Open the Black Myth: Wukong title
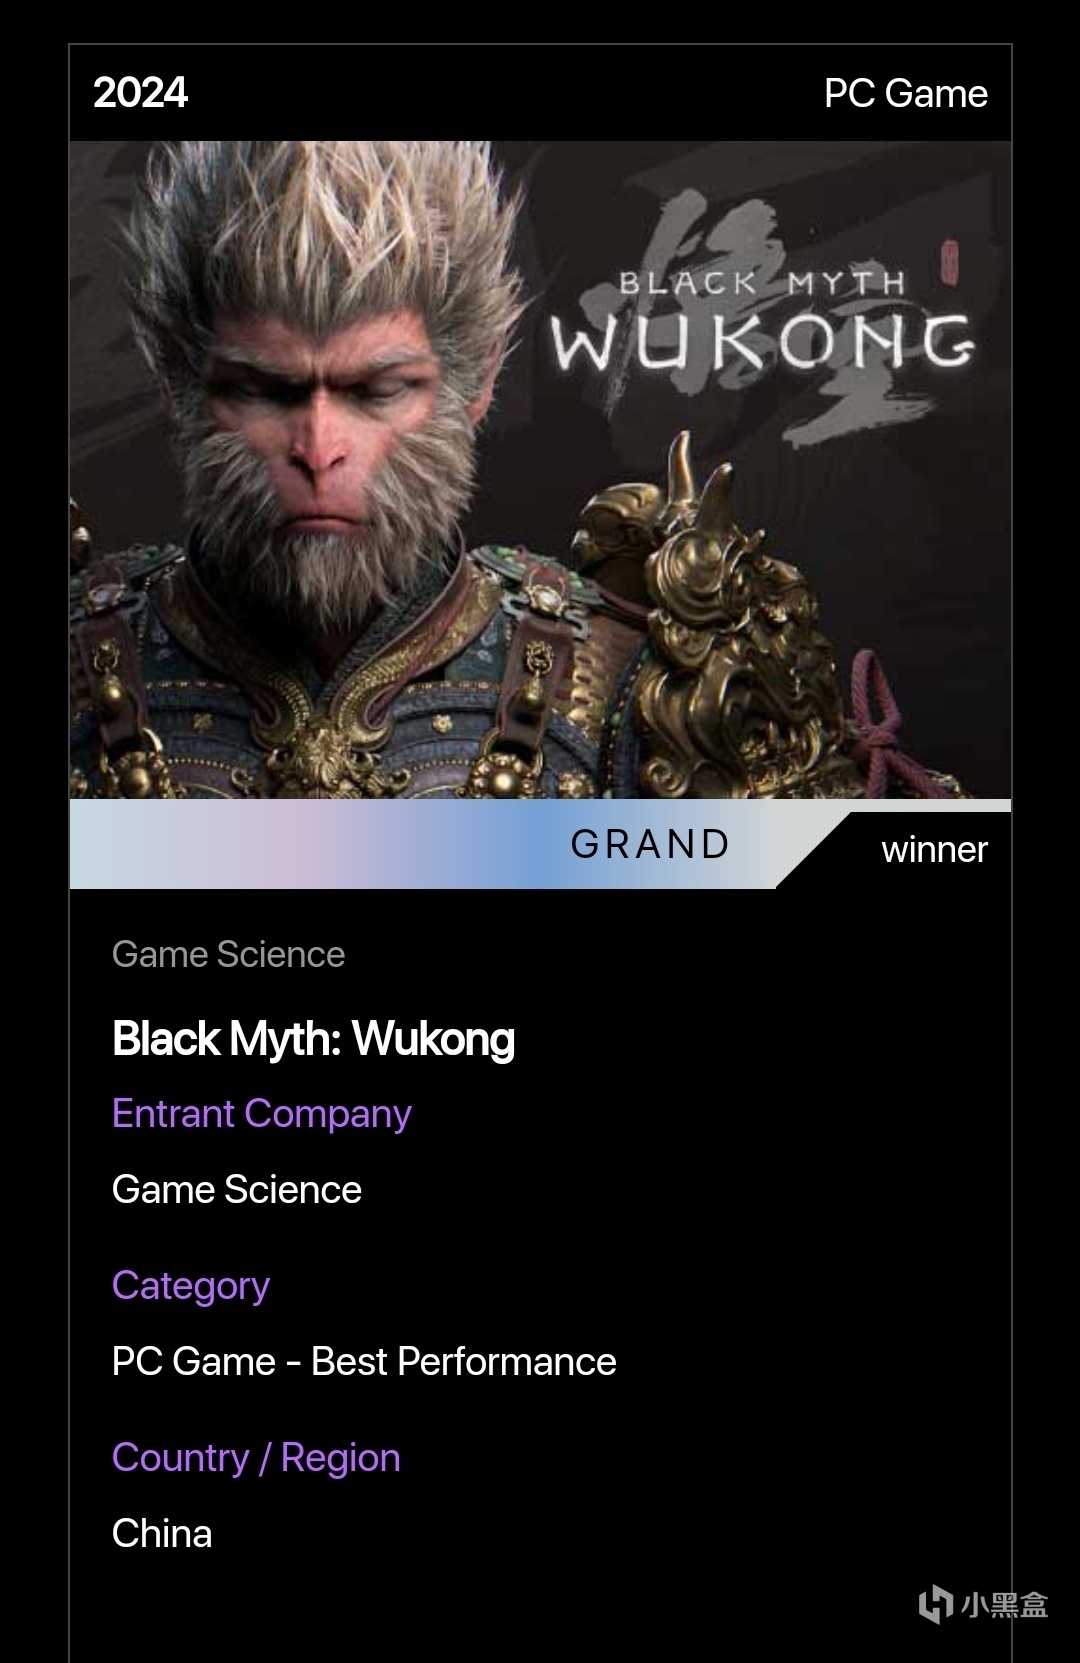 [x=313, y=1039]
